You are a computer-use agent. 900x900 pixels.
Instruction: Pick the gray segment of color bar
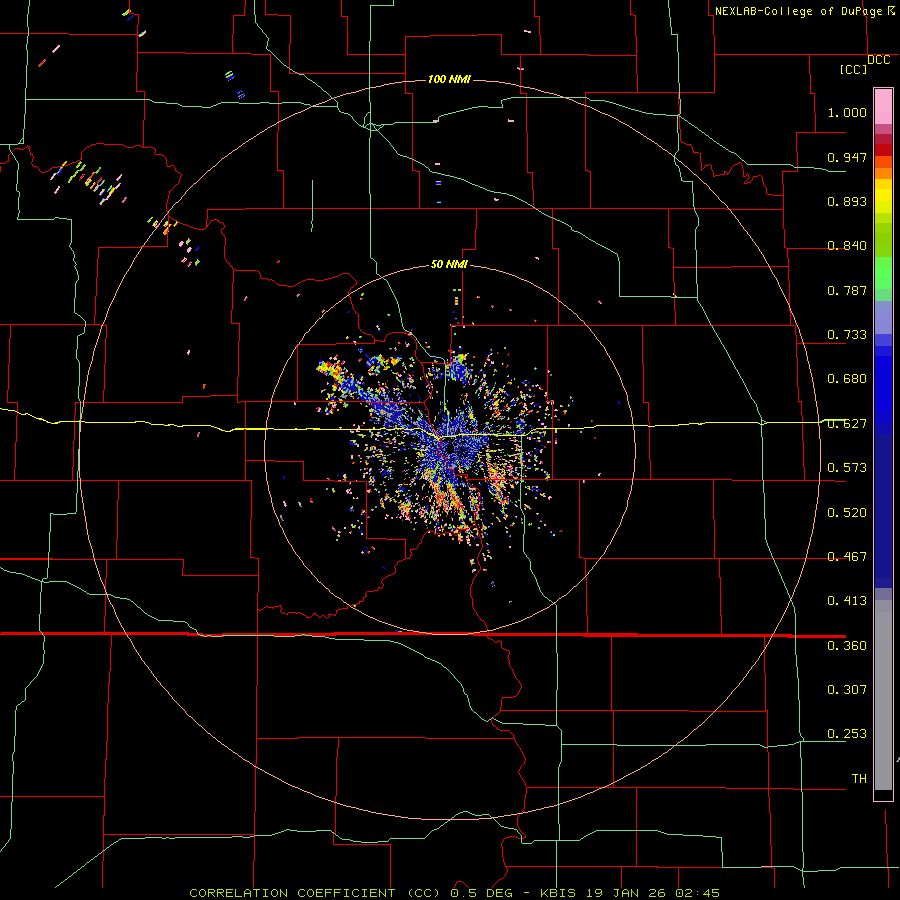pos(883,695)
